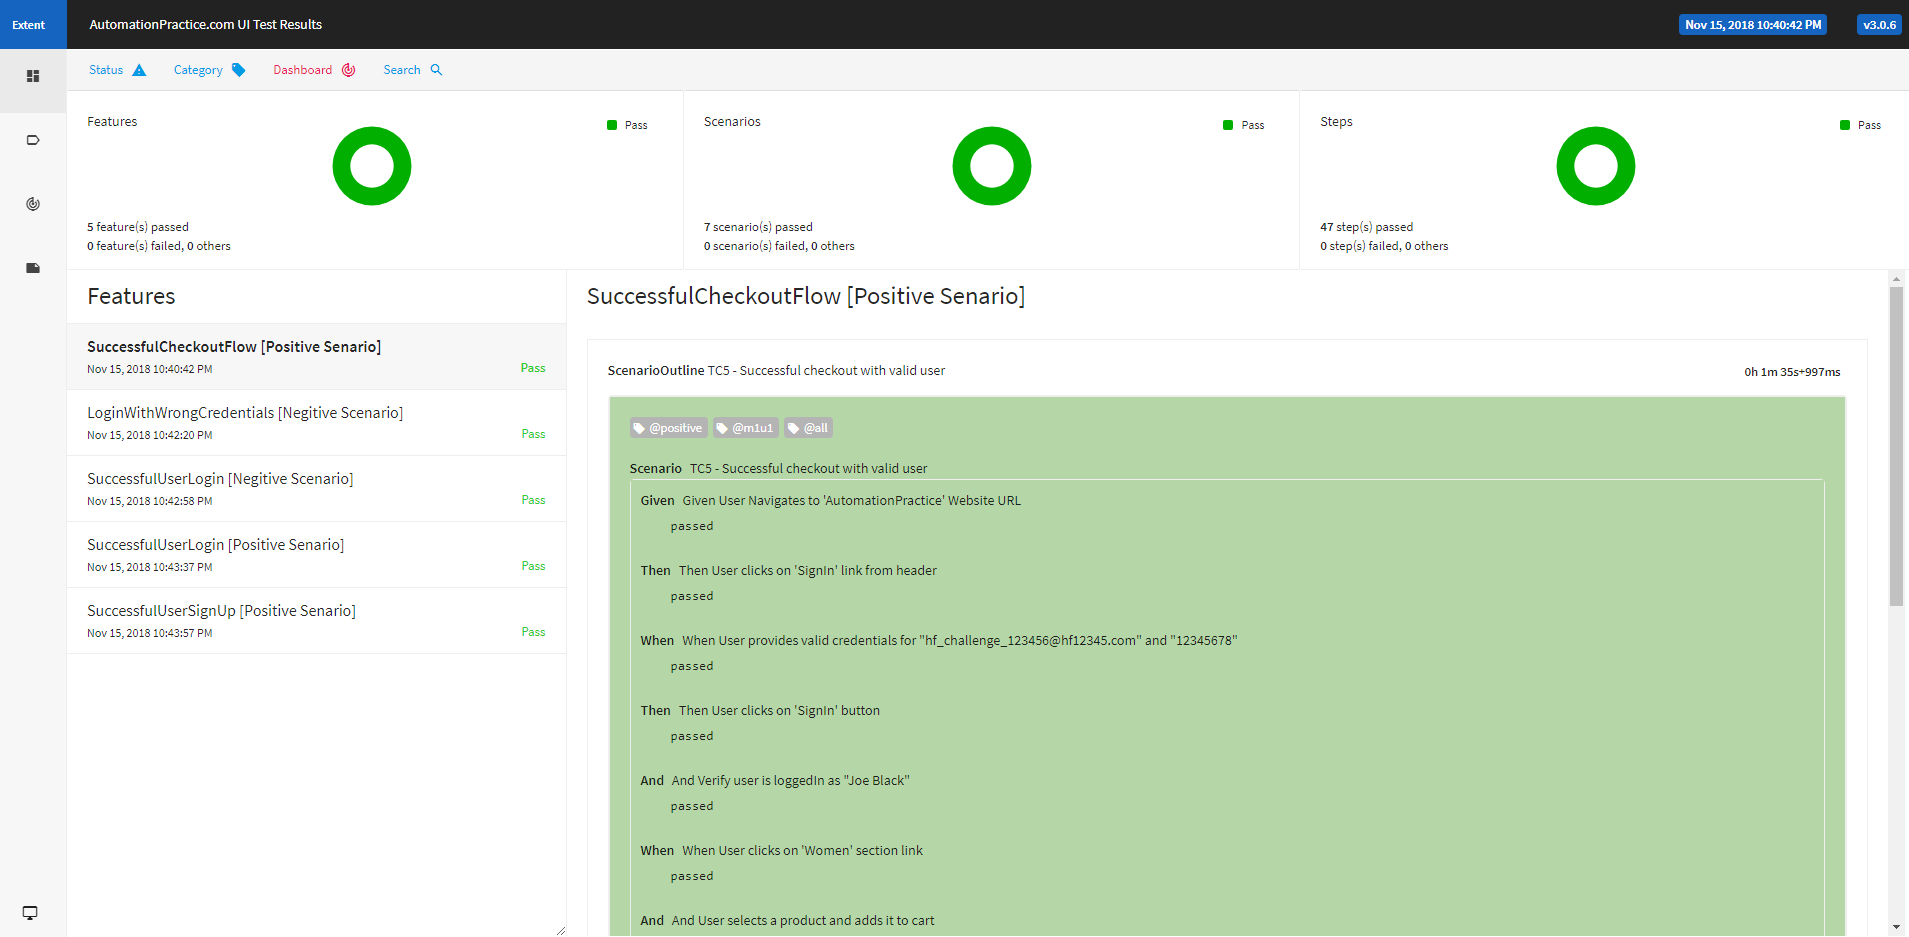Click the Steps donut chart

click(x=1596, y=166)
